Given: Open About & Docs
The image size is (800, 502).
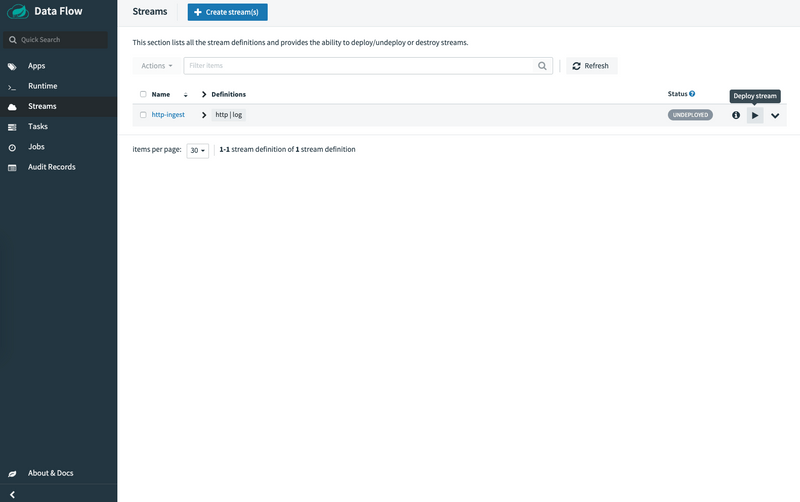Looking at the screenshot, I should pyautogui.click(x=51, y=473).
